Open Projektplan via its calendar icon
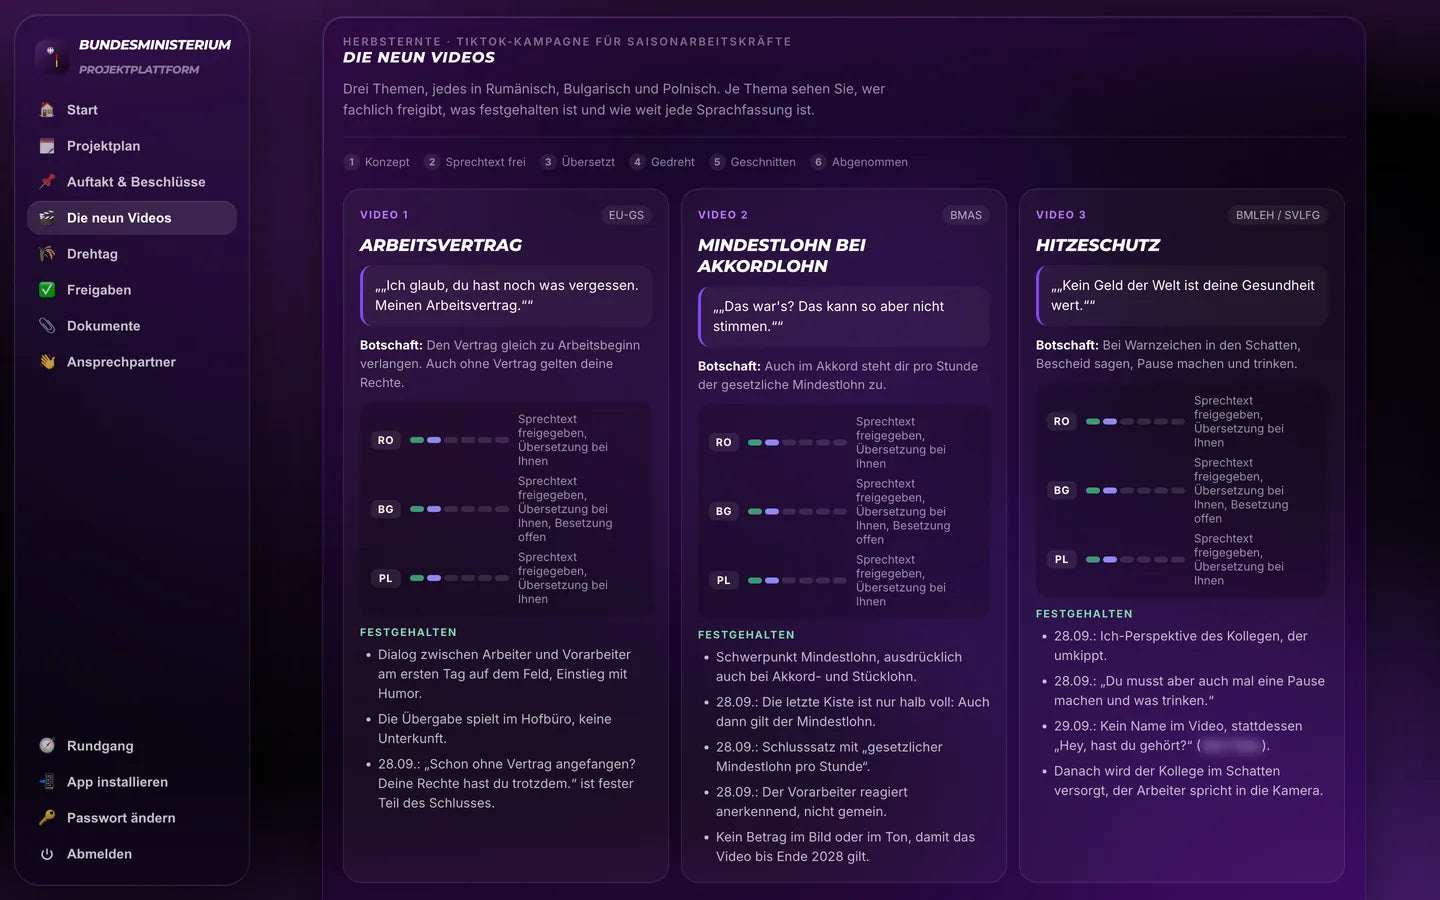This screenshot has height=900, width=1440. [x=47, y=146]
